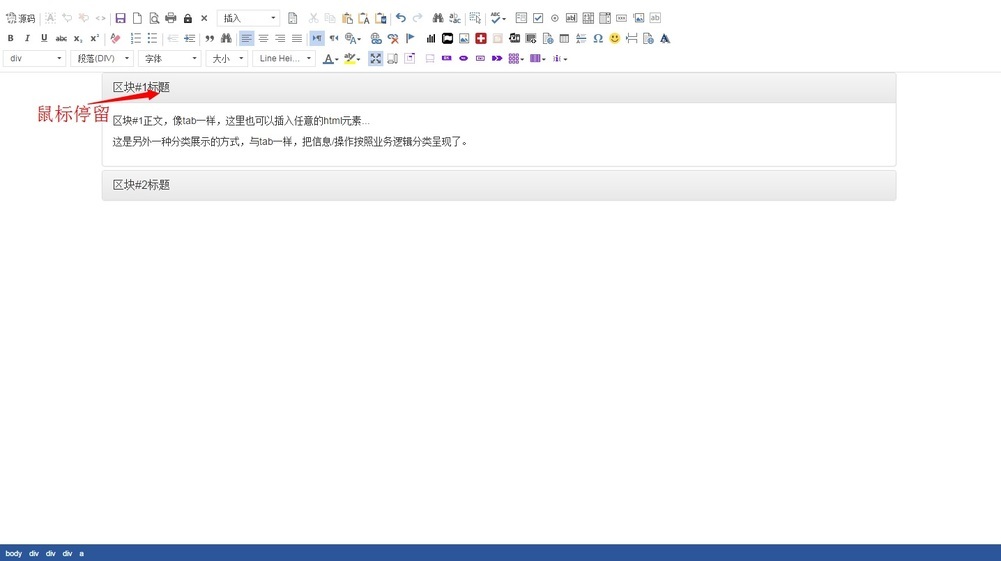The image size is (1001, 561).
Task: Open the page preview
Action: point(154,19)
